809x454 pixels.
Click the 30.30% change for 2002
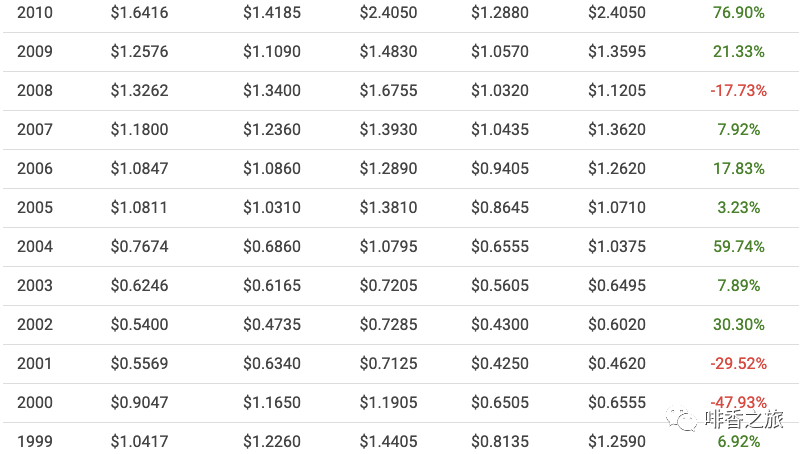(738, 325)
